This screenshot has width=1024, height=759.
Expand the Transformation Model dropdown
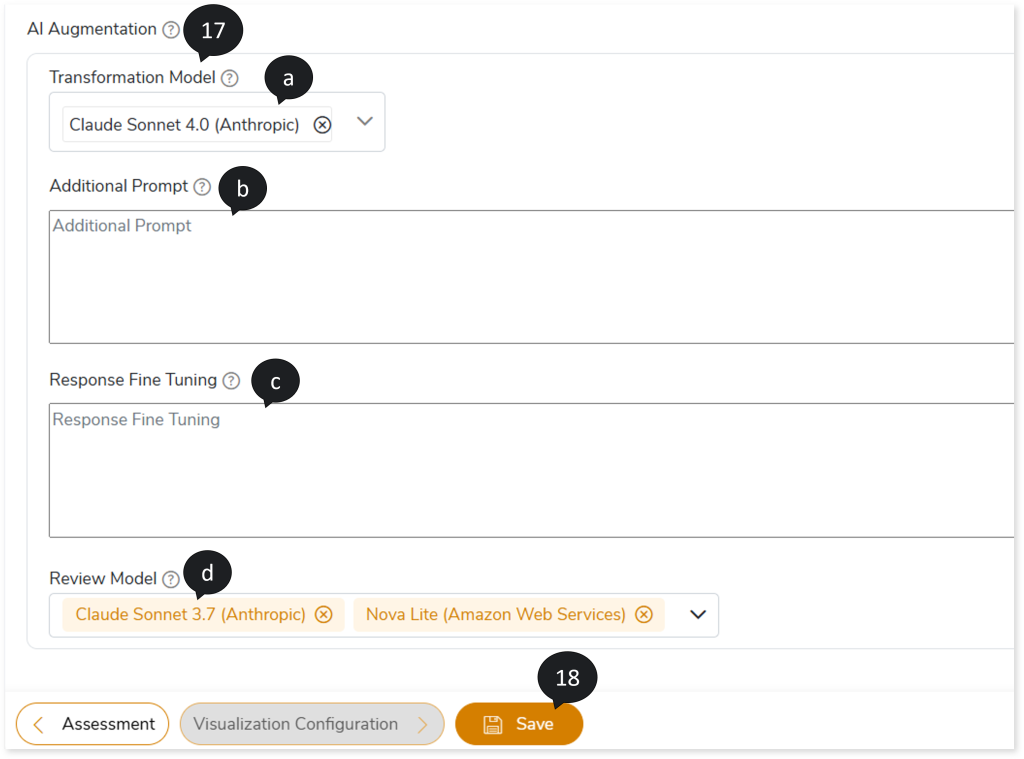pos(364,121)
